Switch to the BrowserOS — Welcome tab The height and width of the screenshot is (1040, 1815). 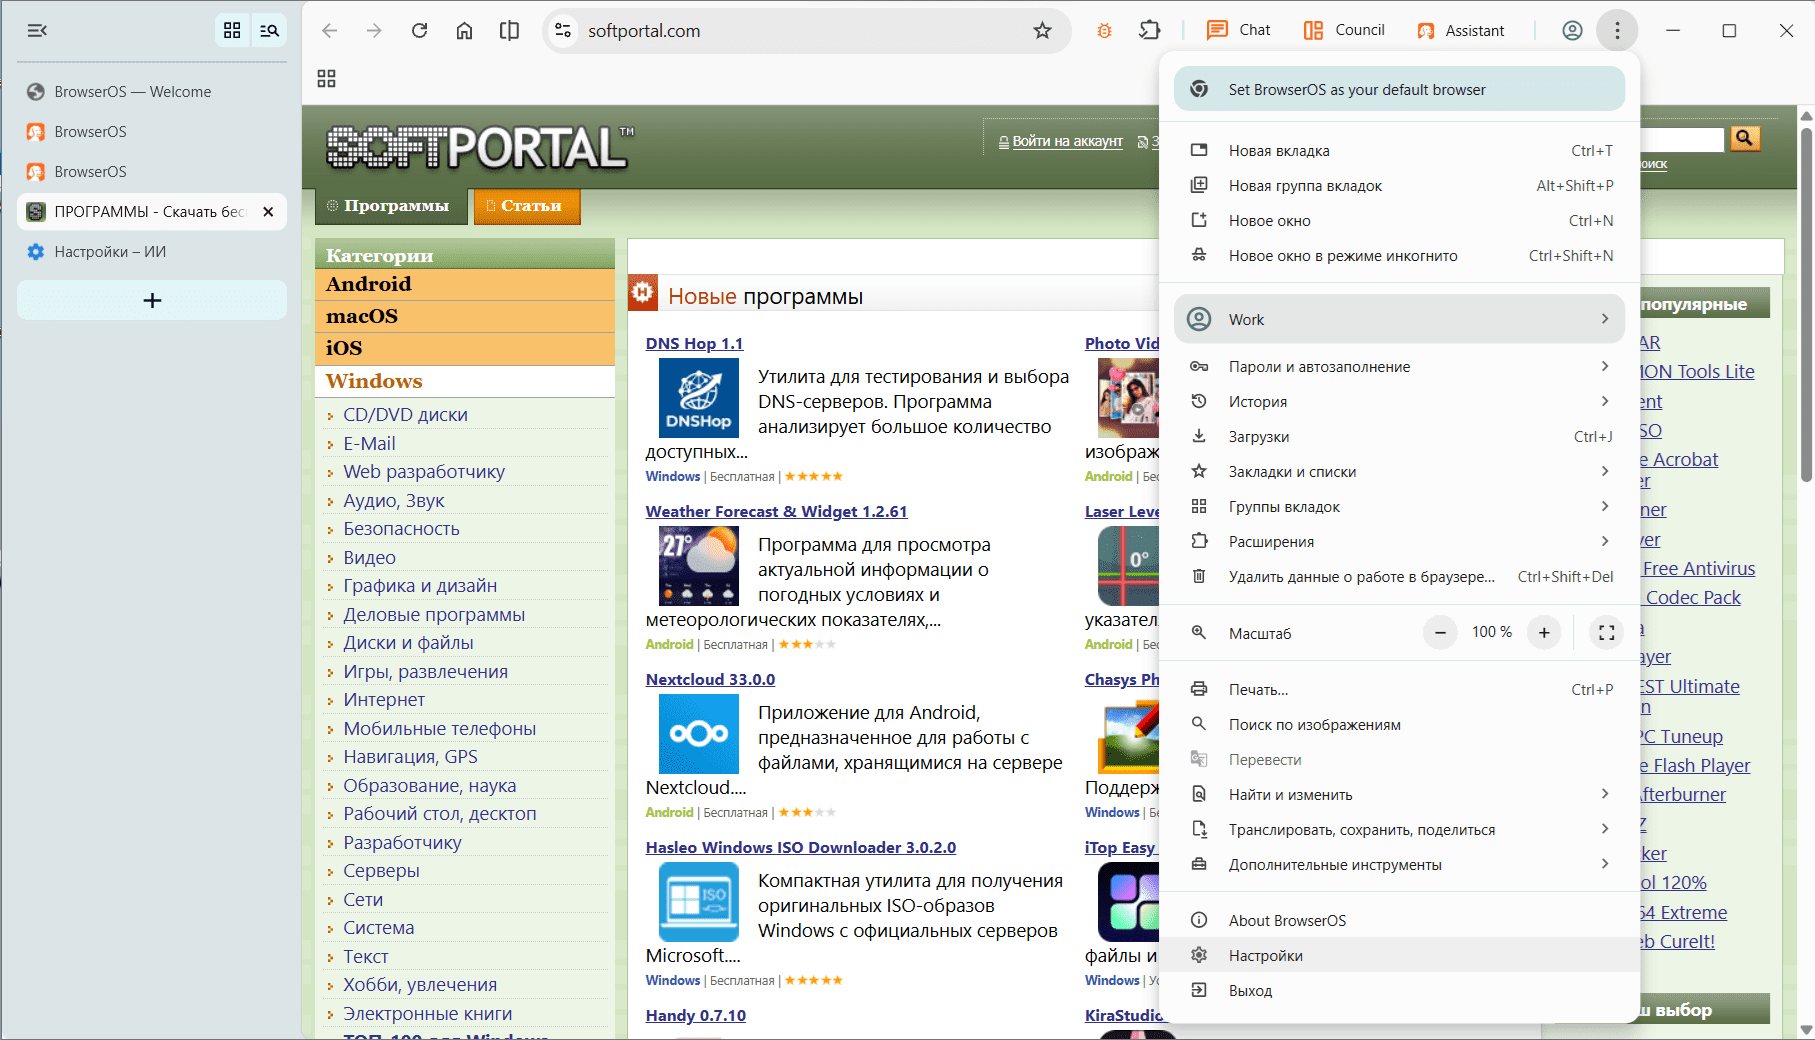(x=152, y=92)
